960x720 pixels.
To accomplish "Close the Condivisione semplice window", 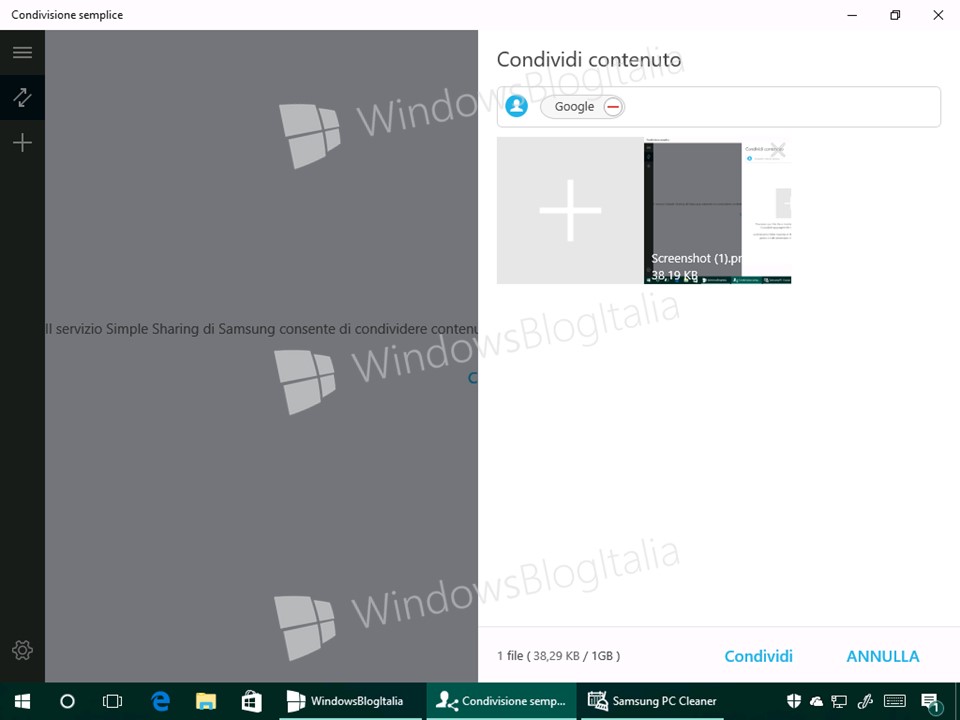I will pos(938,15).
